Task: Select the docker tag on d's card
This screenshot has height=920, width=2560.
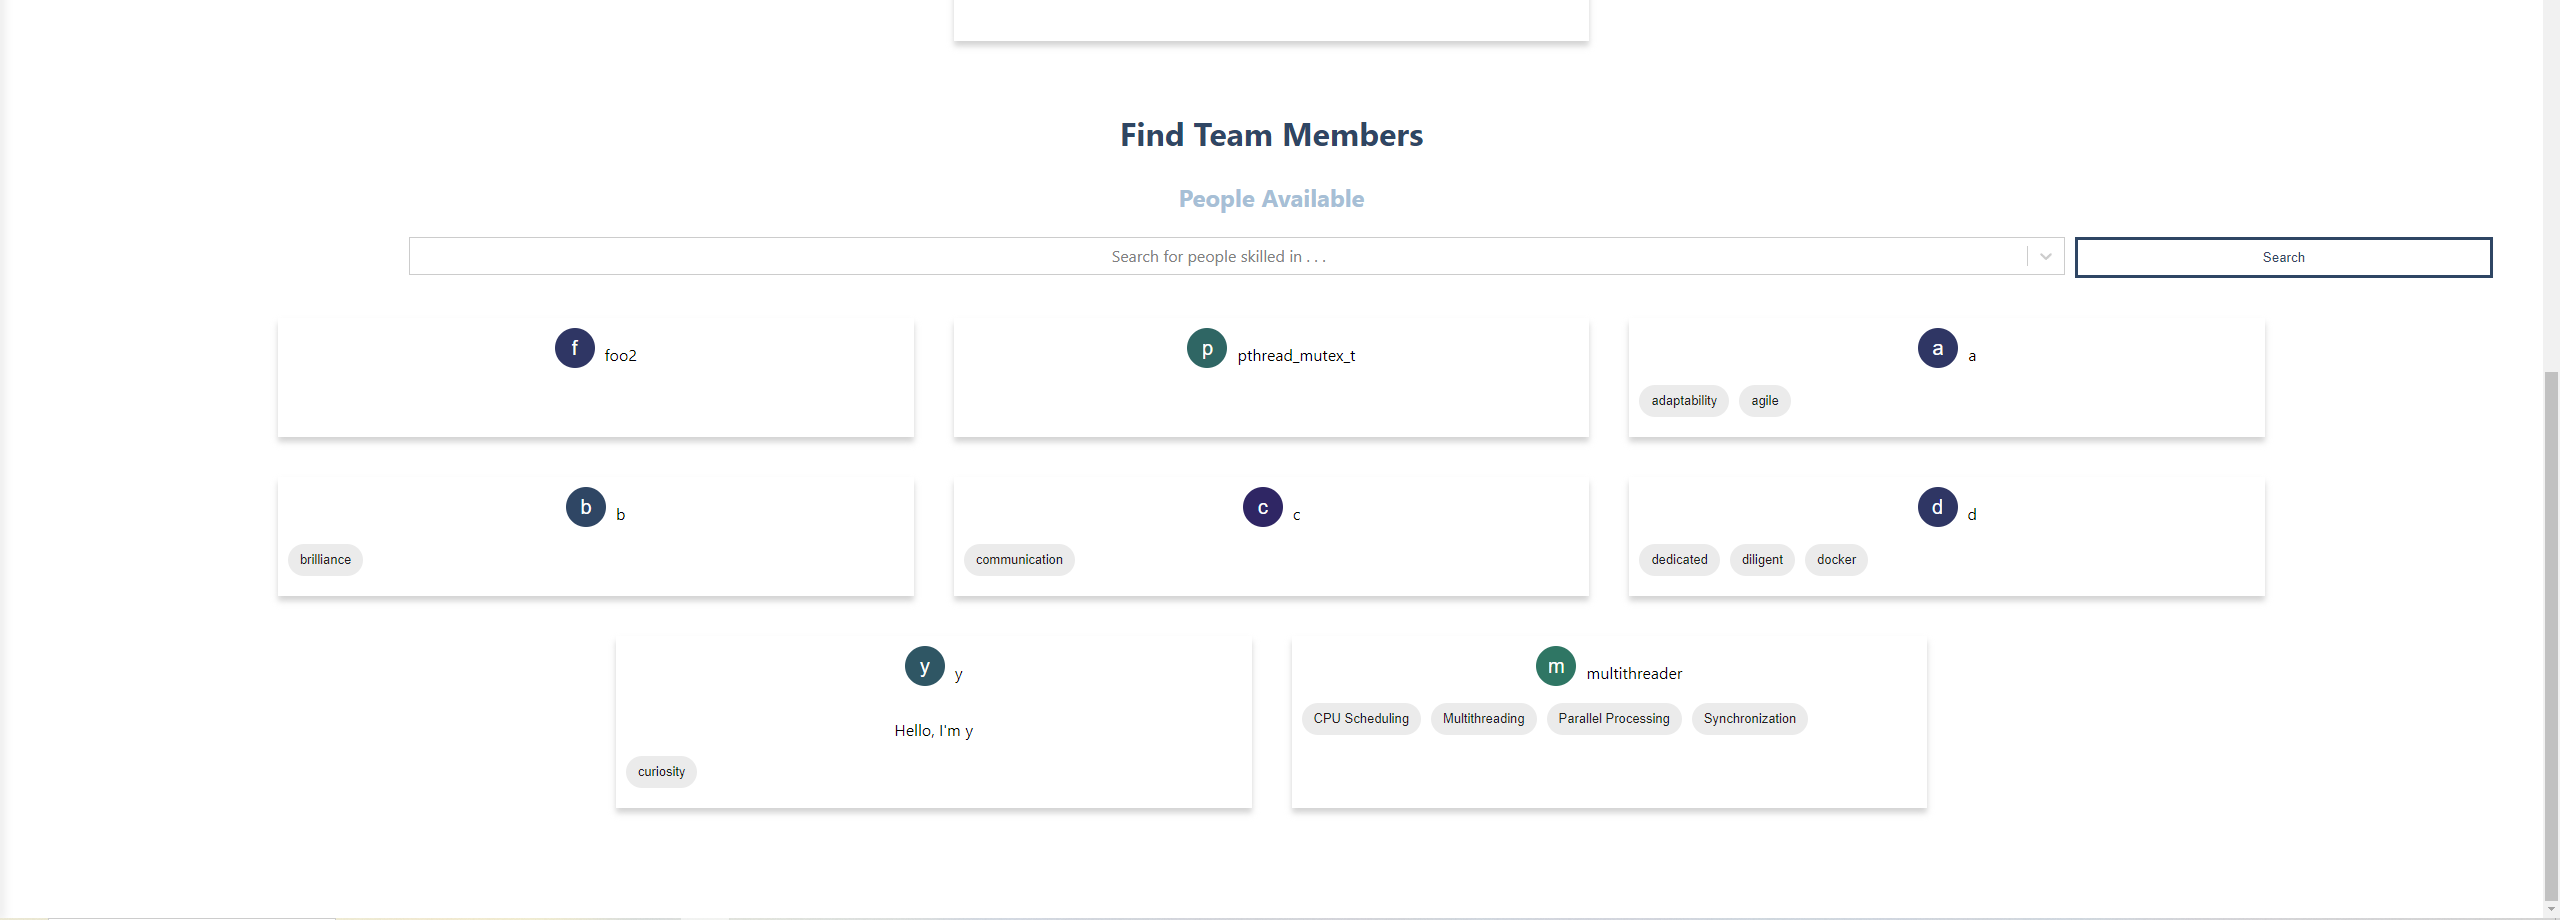Action: [x=1836, y=559]
